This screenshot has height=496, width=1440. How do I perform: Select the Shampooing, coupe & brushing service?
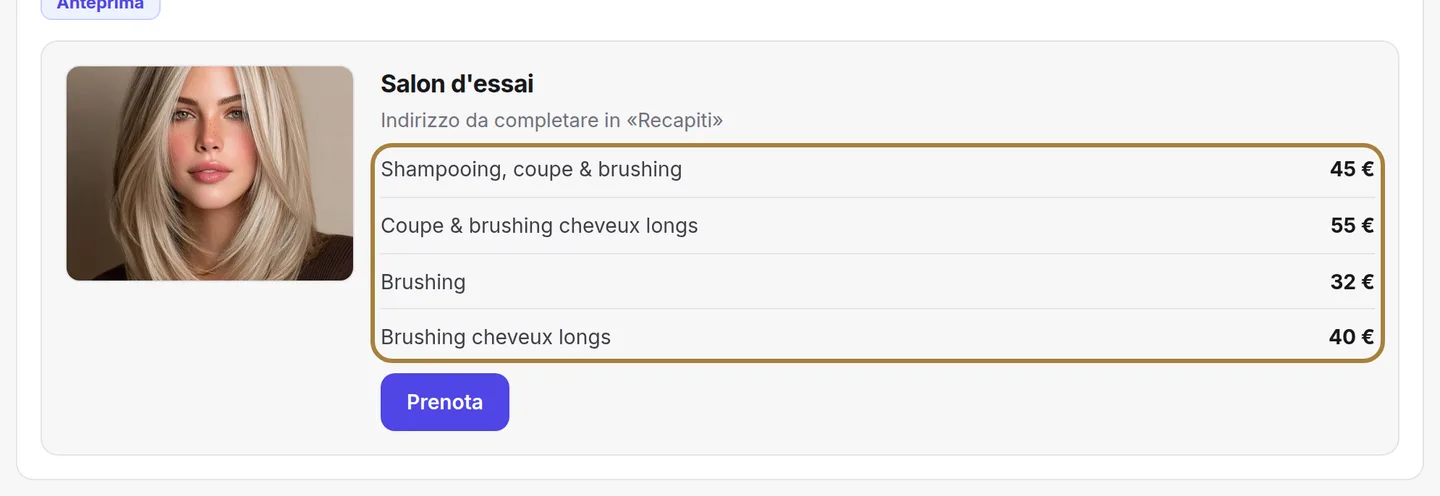point(878,170)
